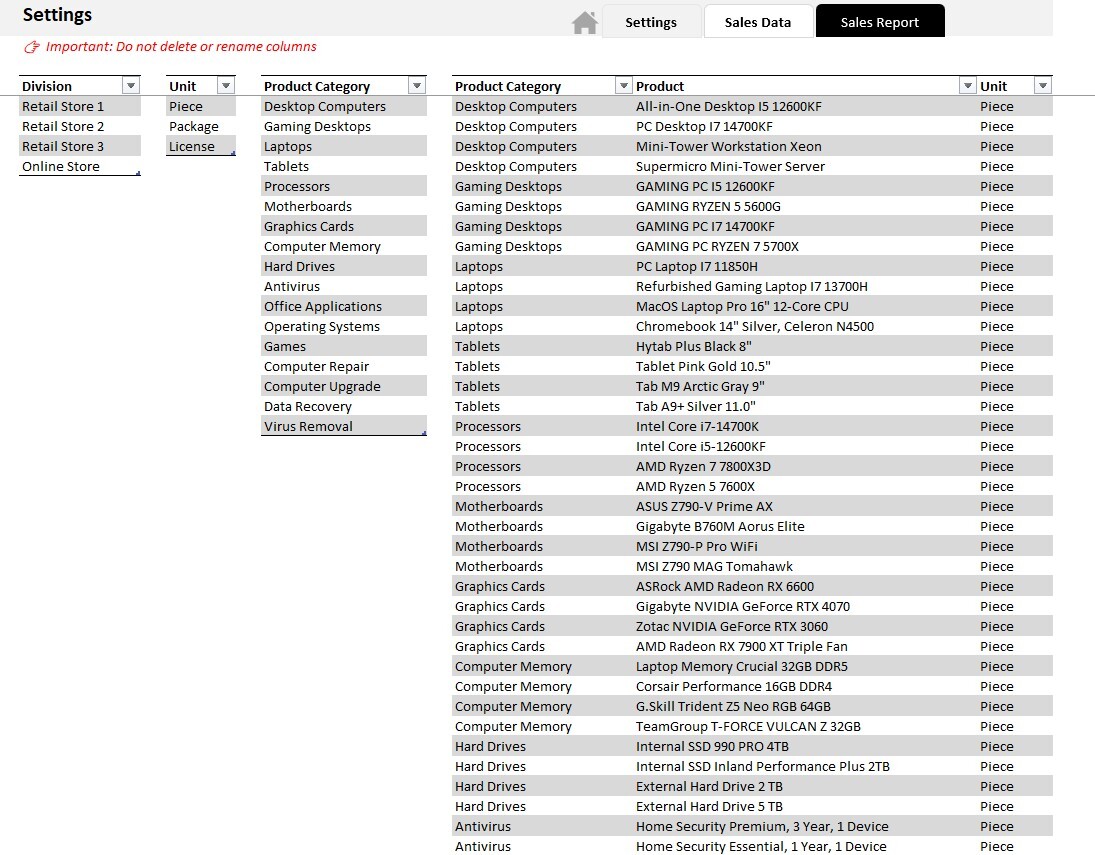The width and height of the screenshot is (1095, 855).
Task: Select the Retail Store 2 cell
Action: pyautogui.click(x=80, y=126)
